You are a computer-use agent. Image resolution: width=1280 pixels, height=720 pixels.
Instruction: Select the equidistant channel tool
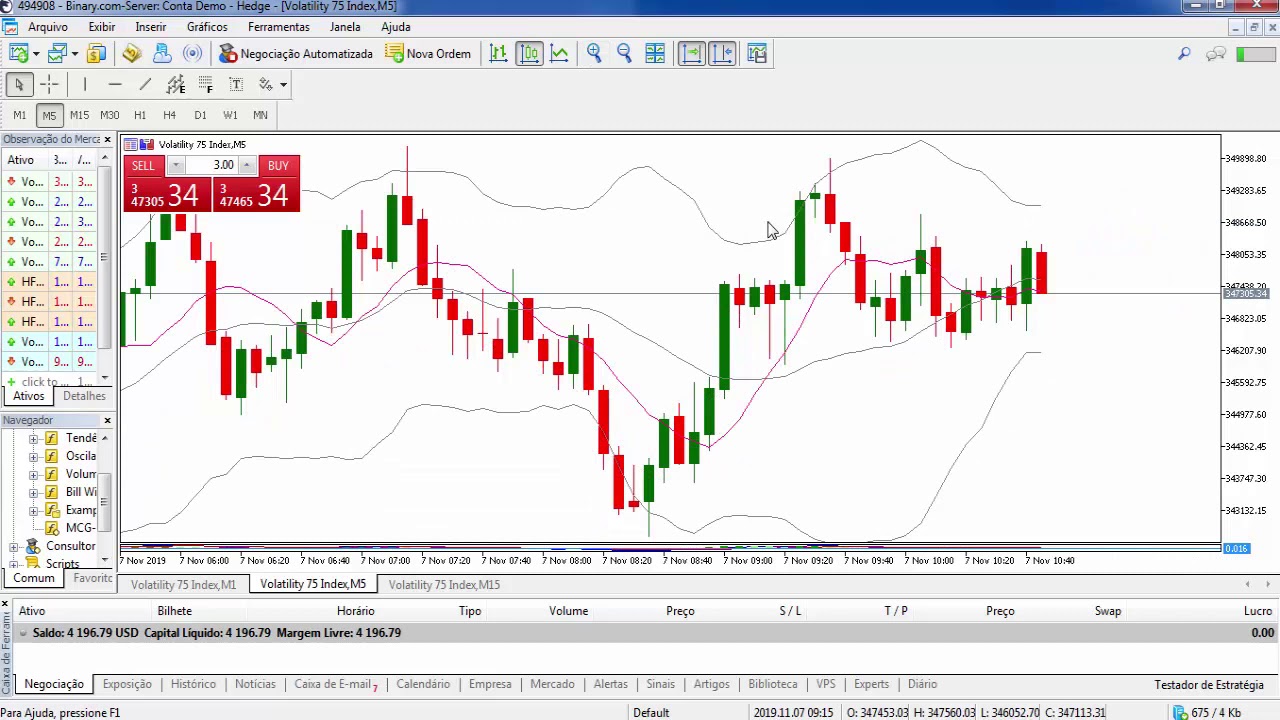pos(176,84)
